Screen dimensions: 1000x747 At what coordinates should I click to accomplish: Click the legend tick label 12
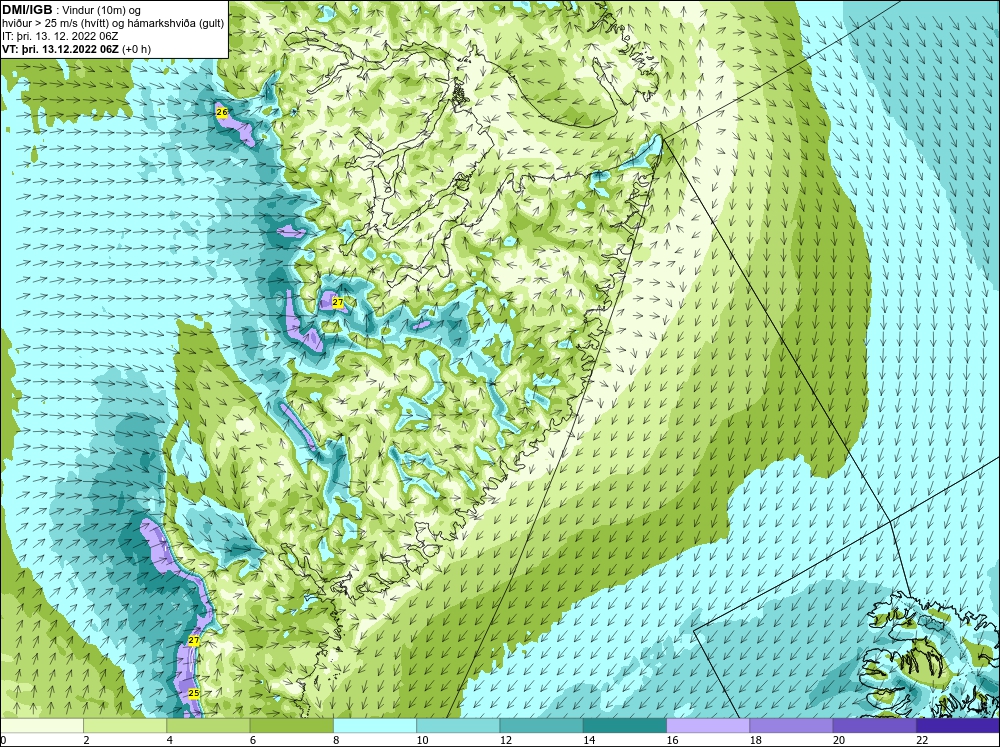coord(505,740)
